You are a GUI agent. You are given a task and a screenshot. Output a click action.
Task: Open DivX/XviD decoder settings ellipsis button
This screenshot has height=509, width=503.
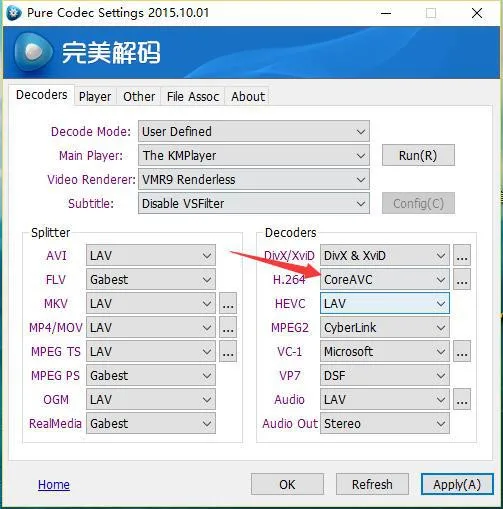click(462, 256)
